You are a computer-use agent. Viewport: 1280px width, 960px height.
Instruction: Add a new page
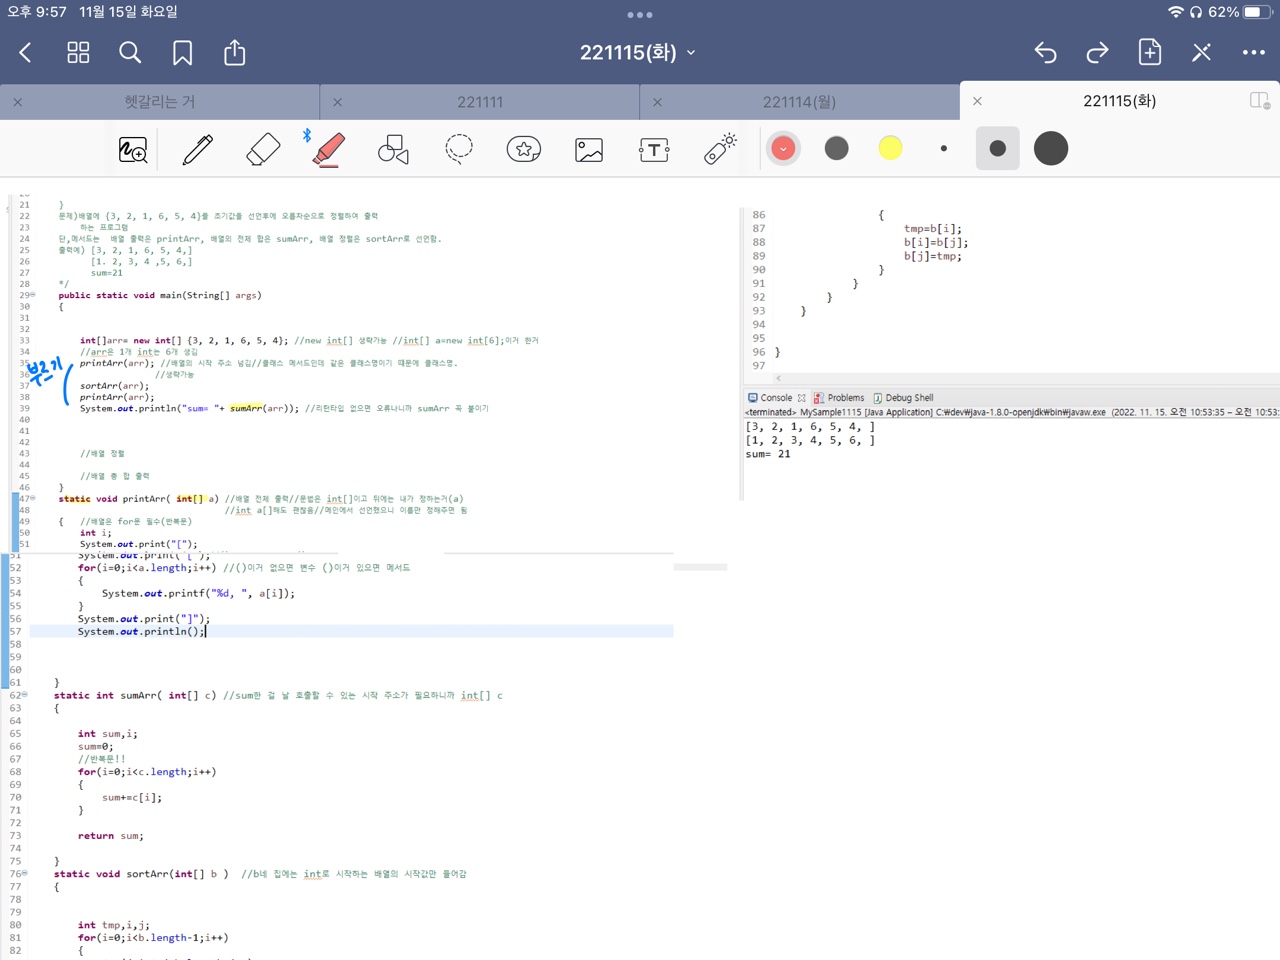[1150, 52]
